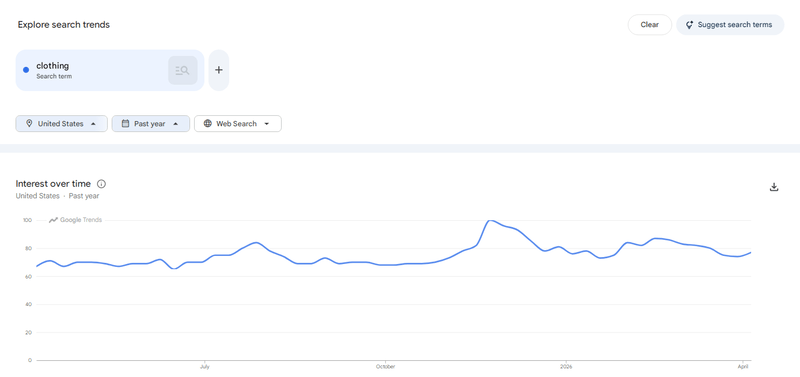This screenshot has height=377, width=800.
Task: Click the blue dot beside clothing
Action: click(x=26, y=70)
